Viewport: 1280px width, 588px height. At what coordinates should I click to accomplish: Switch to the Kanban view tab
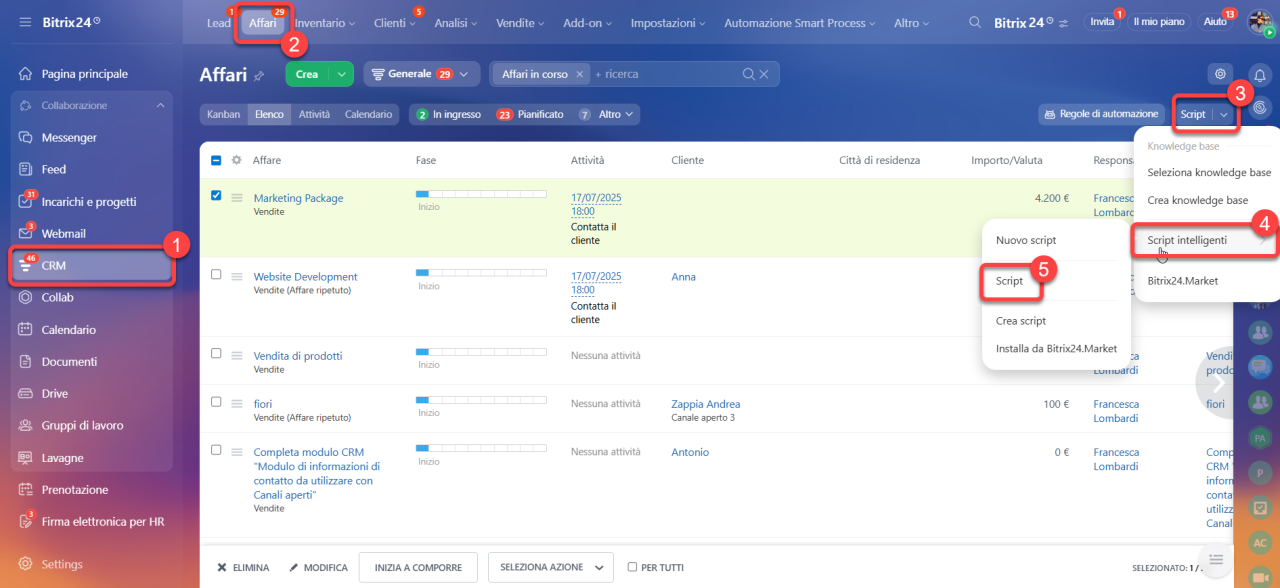223,115
